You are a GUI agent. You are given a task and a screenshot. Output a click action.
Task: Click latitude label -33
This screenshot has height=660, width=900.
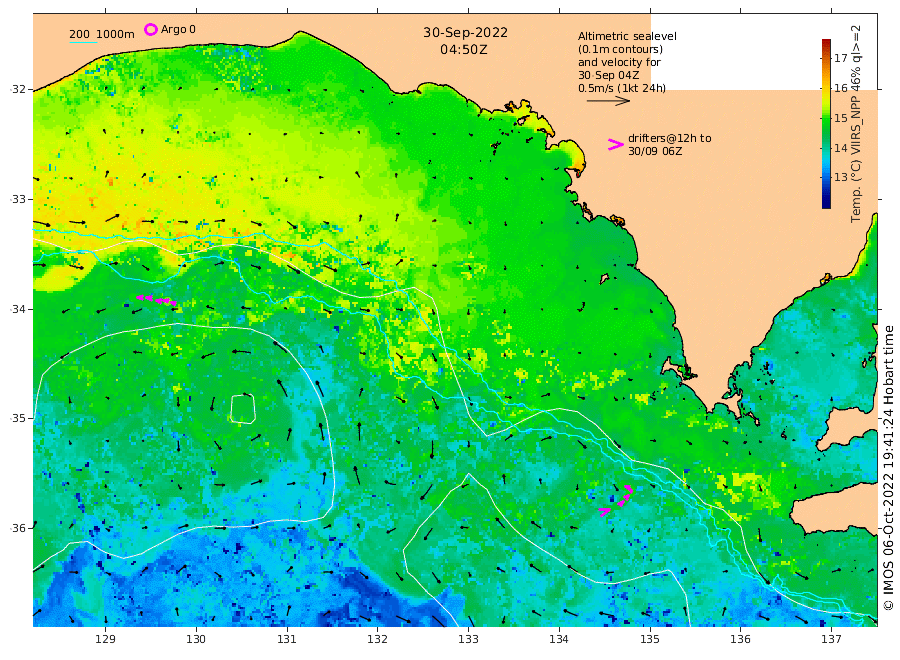[18, 199]
